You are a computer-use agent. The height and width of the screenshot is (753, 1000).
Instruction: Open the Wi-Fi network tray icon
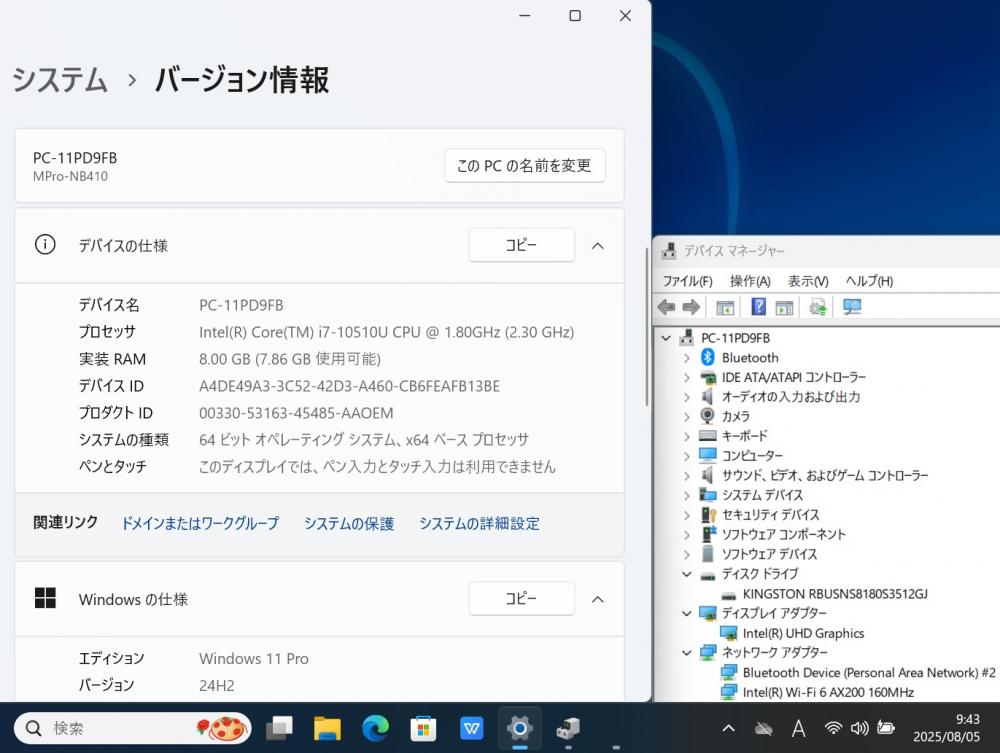[x=833, y=727]
